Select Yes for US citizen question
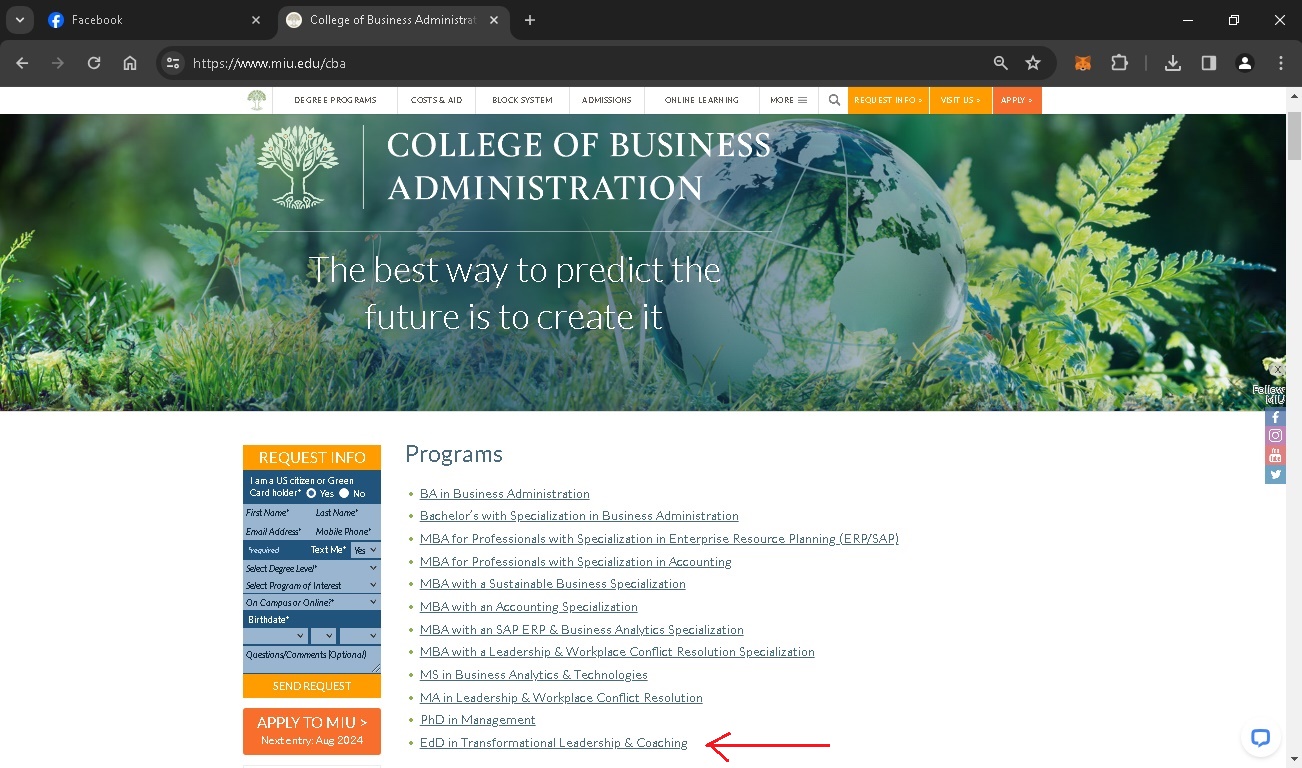 coord(311,493)
